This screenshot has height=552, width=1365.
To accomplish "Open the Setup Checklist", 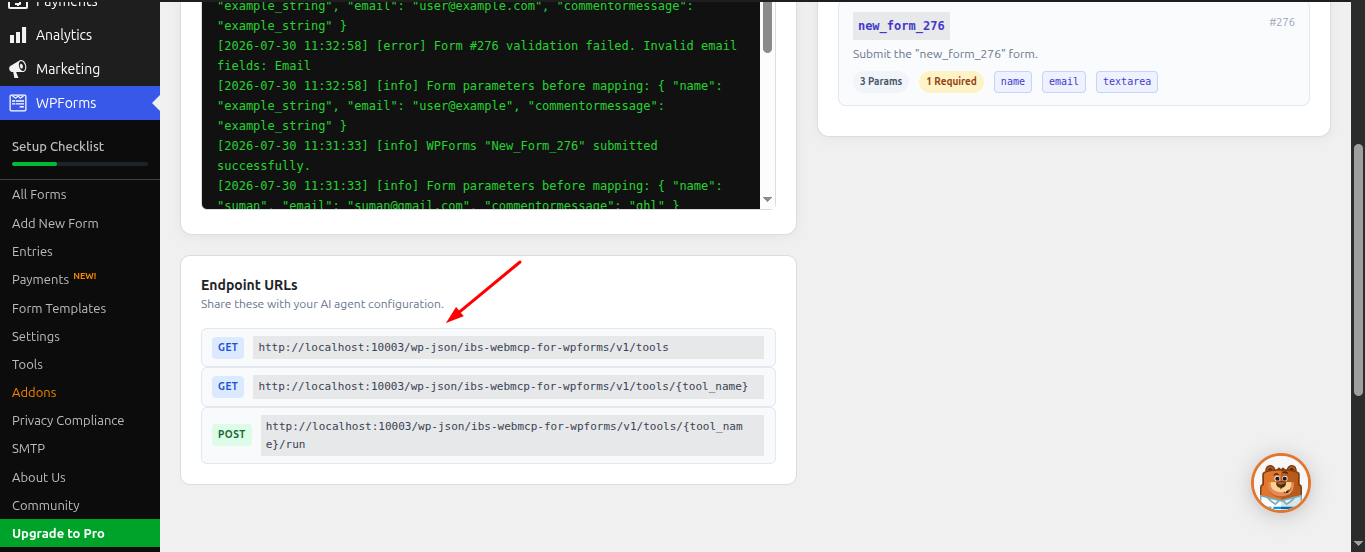I will click(x=58, y=146).
